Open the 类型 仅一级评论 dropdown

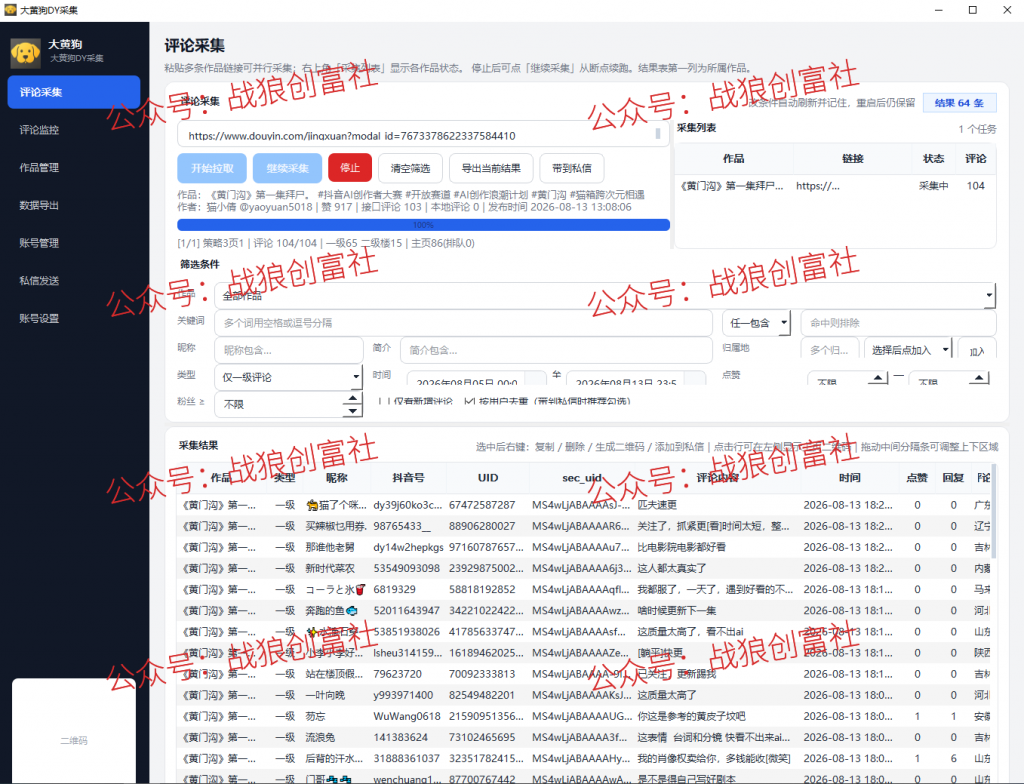pos(289,377)
